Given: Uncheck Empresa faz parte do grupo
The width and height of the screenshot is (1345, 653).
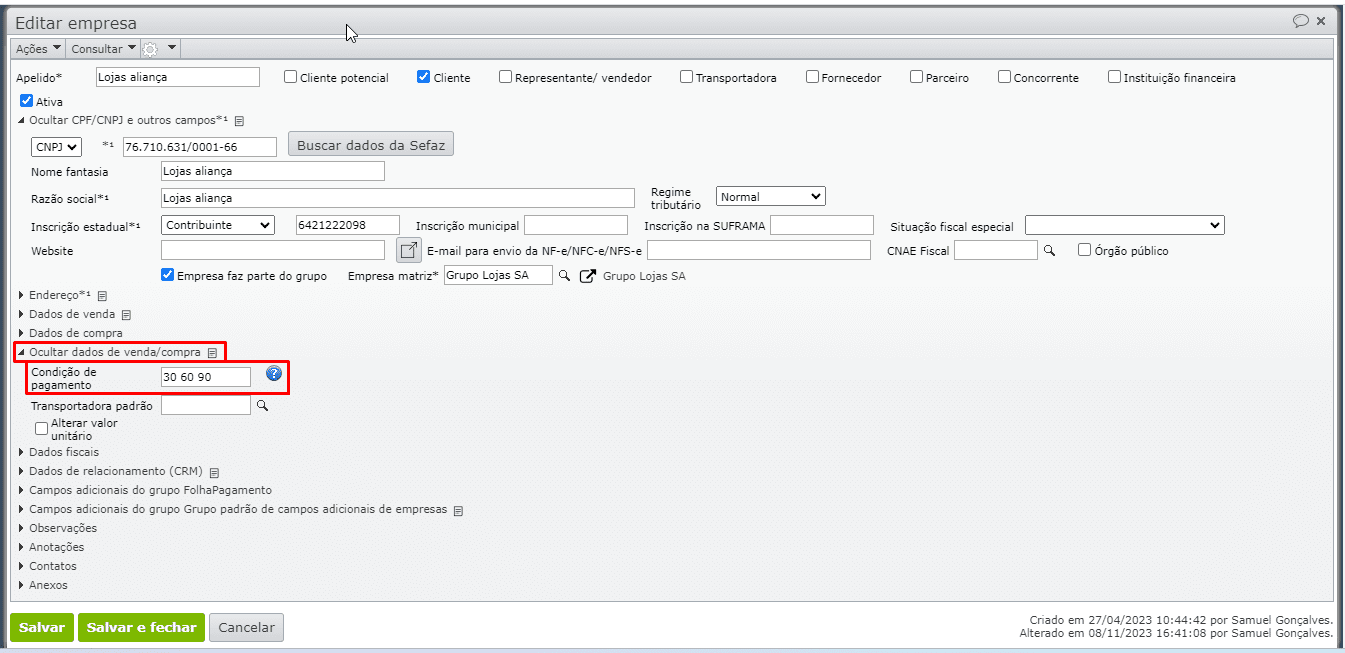Looking at the screenshot, I should (x=168, y=276).
